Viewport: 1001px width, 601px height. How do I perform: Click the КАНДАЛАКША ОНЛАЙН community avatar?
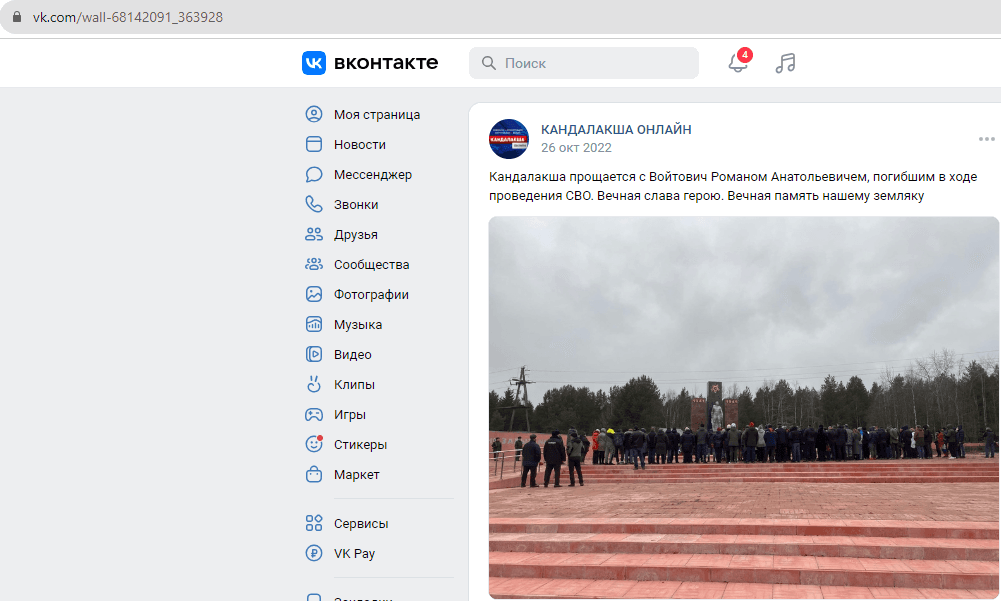(x=509, y=139)
